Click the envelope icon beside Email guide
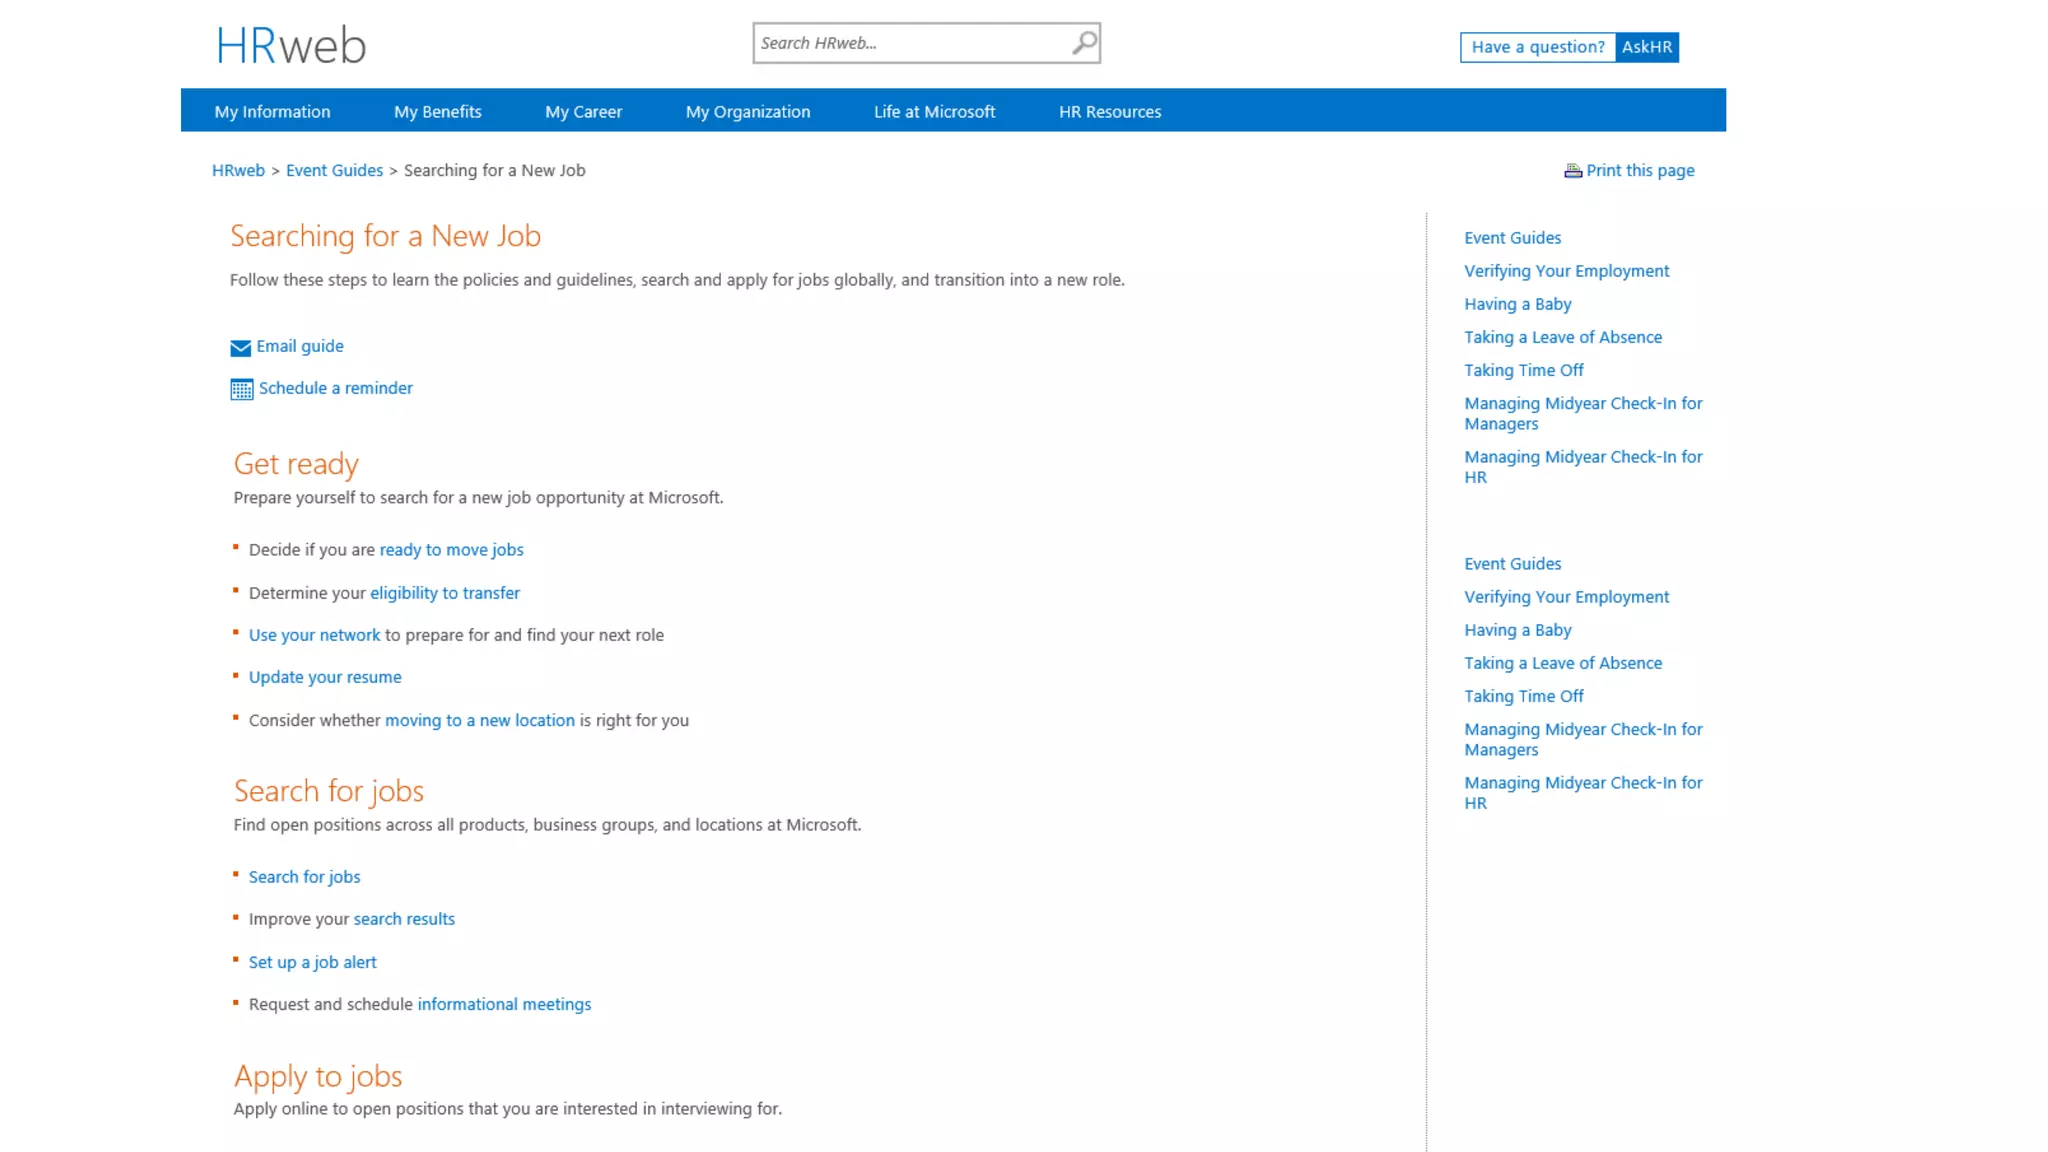This screenshot has height=1152, width=2048. (x=240, y=348)
